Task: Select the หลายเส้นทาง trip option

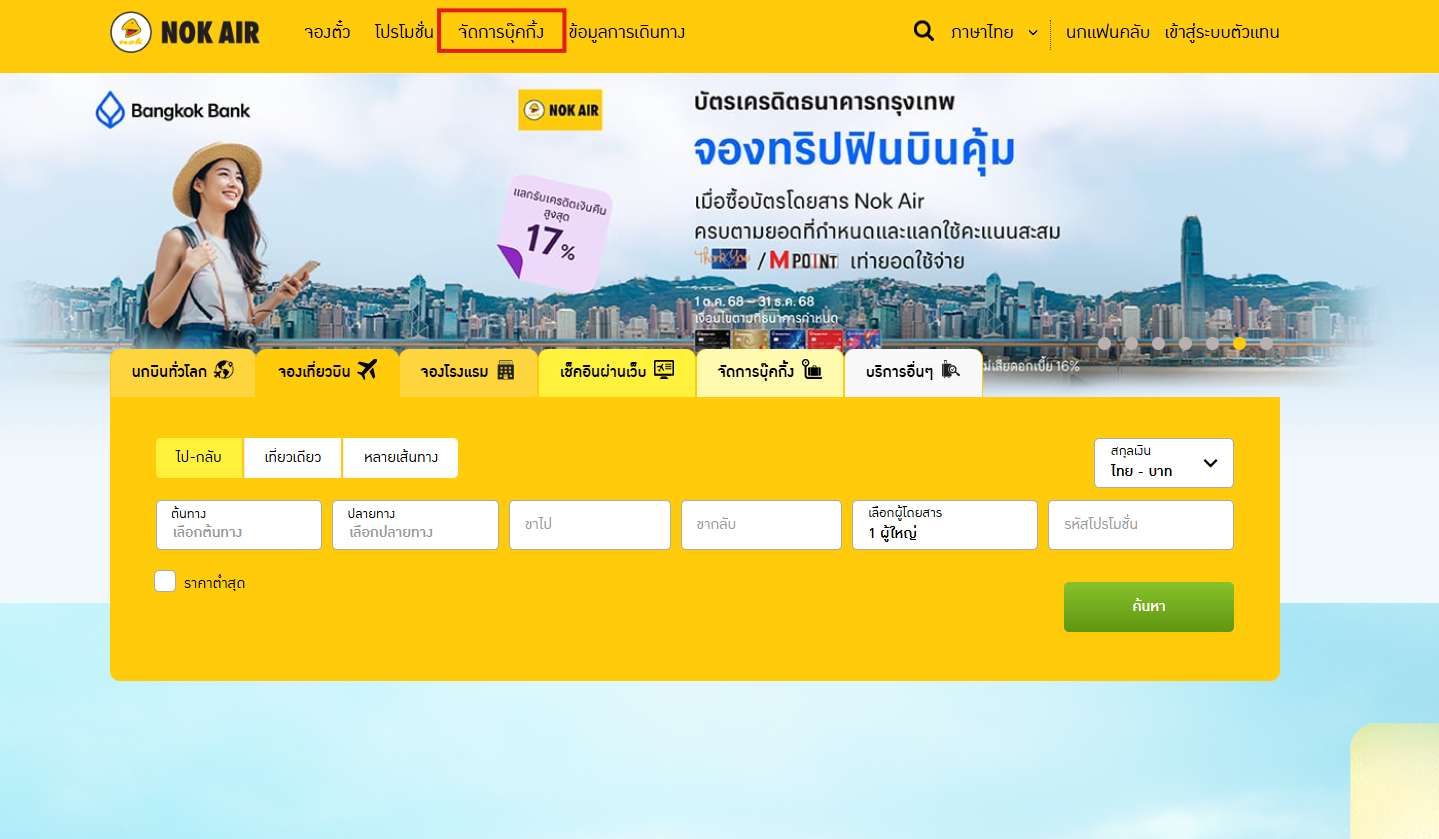Action: [400, 457]
